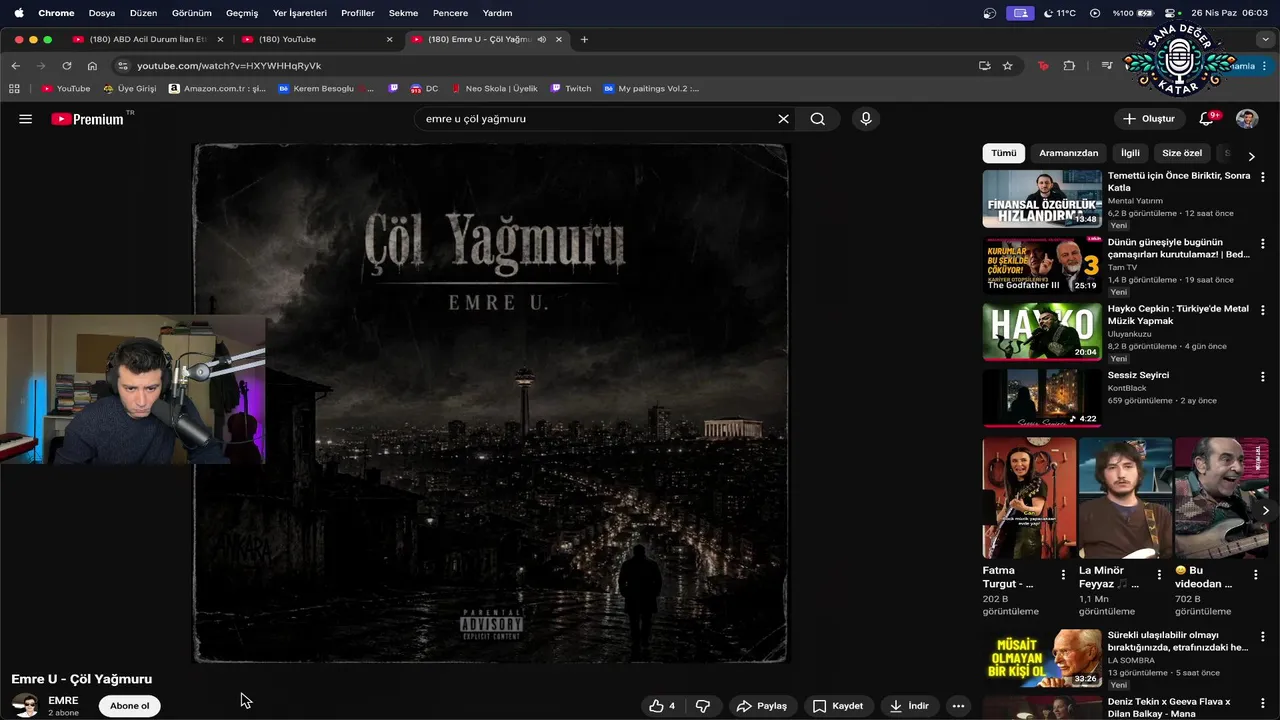Open more actions three-dot menu under video

[958, 706]
